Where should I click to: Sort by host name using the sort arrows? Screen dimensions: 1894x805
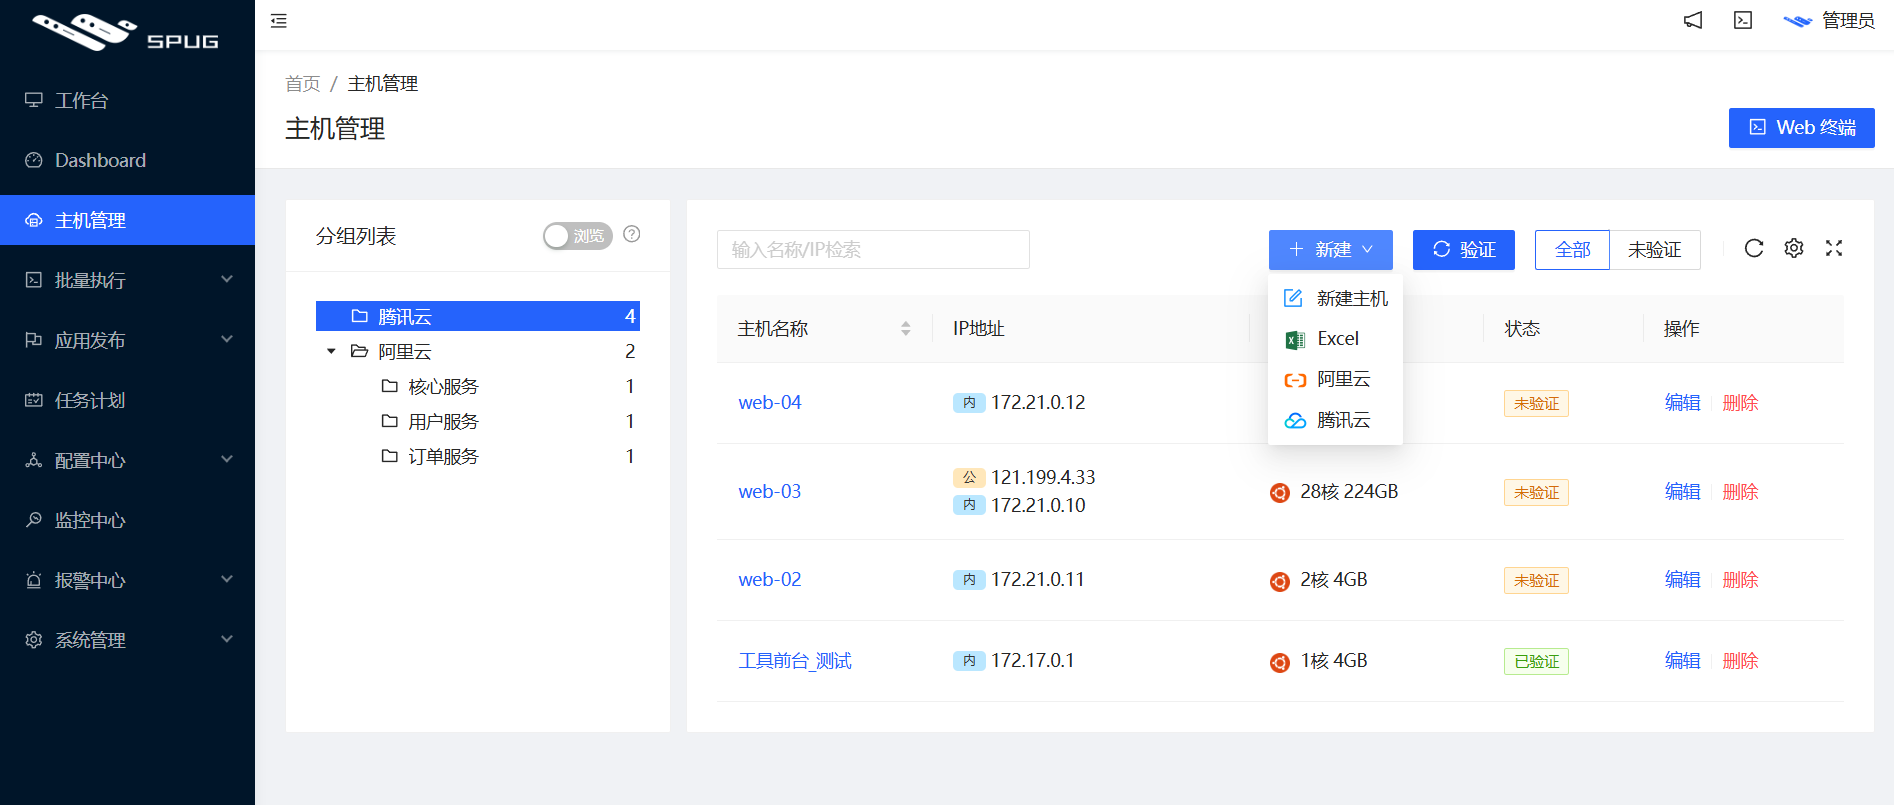pos(906,329)
